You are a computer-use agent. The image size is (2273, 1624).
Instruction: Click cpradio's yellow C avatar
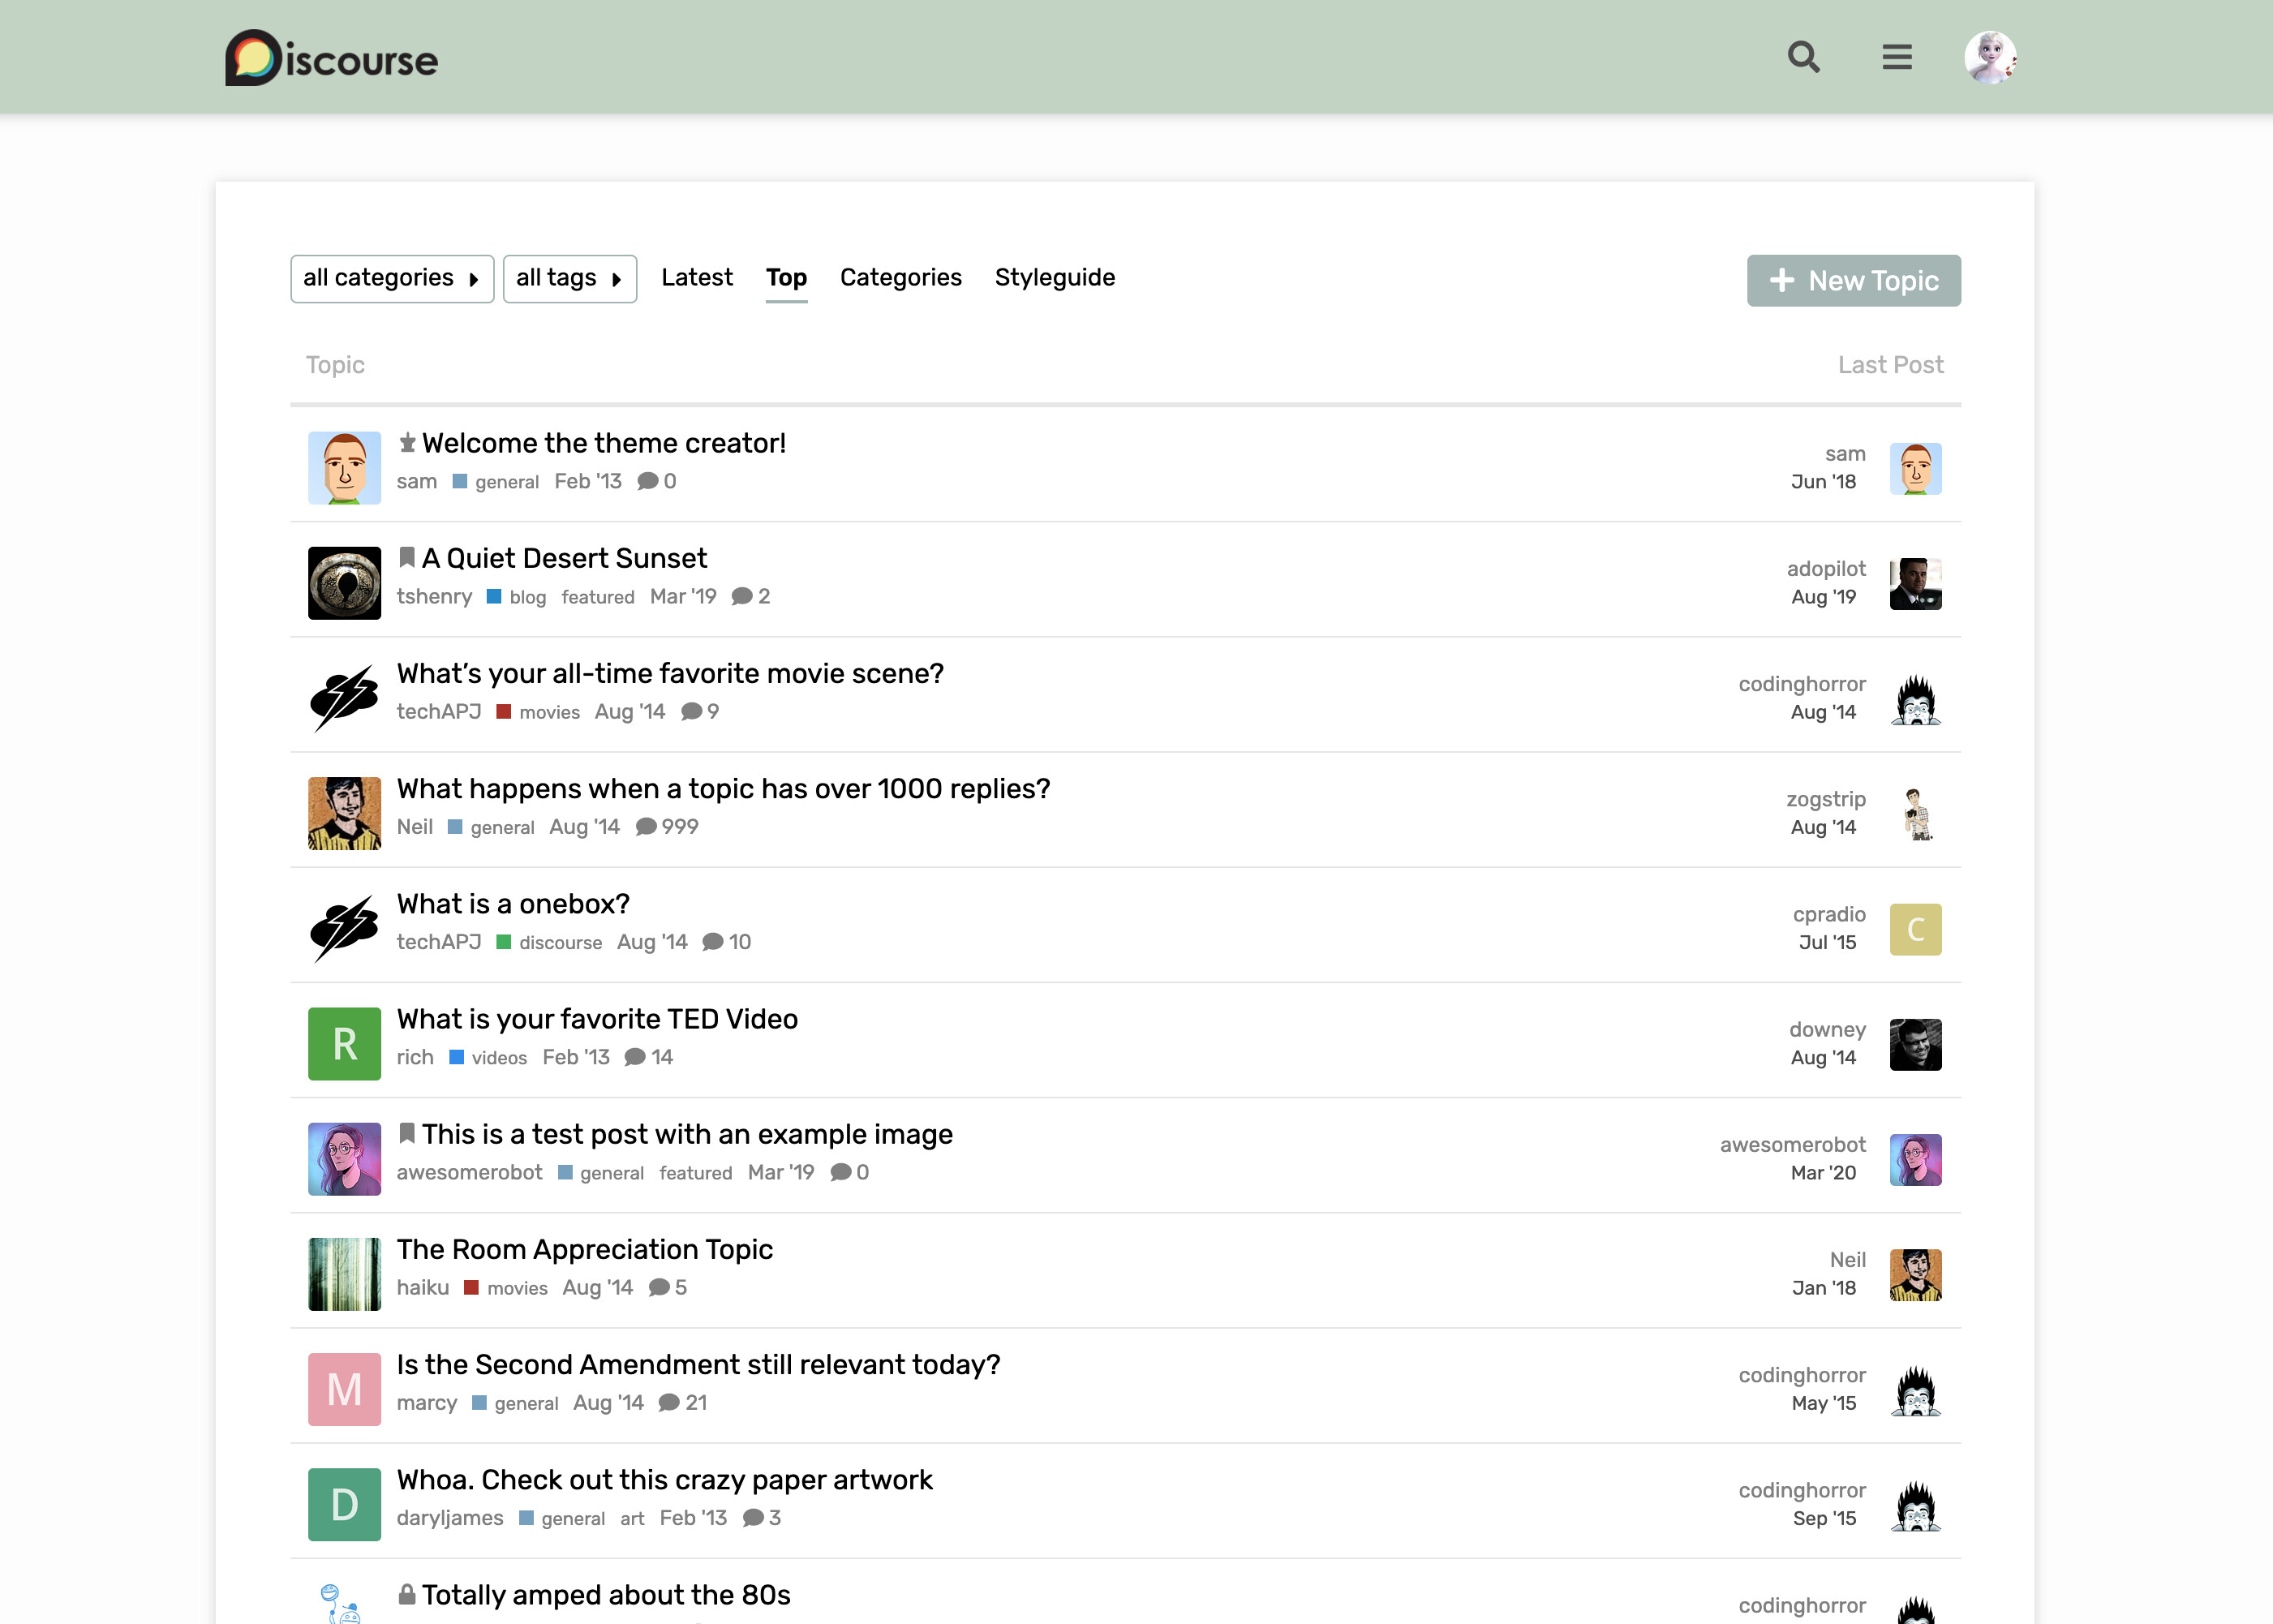pos(1914,929)
